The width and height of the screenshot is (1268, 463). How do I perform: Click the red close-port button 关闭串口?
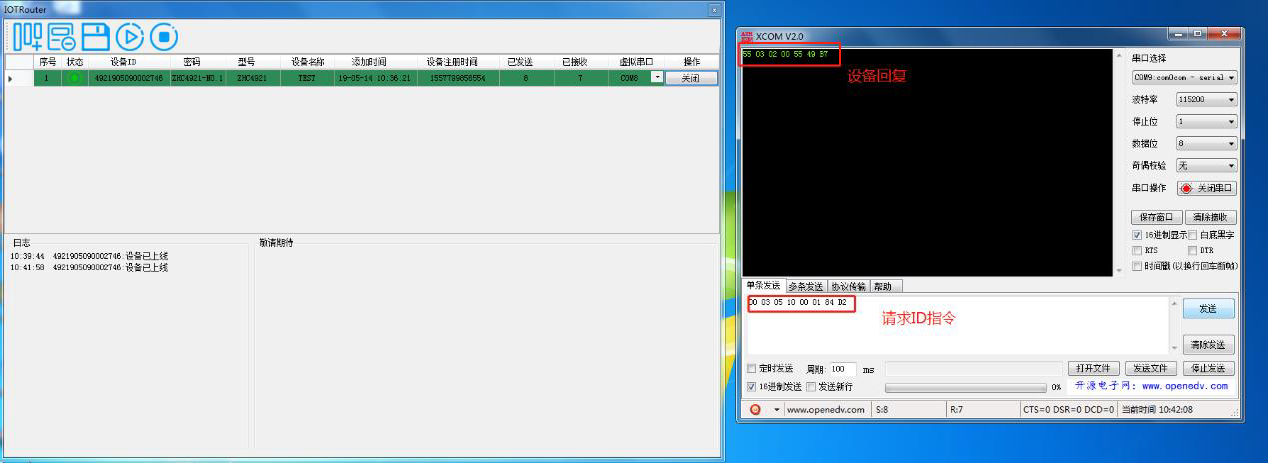[1207, 188]
